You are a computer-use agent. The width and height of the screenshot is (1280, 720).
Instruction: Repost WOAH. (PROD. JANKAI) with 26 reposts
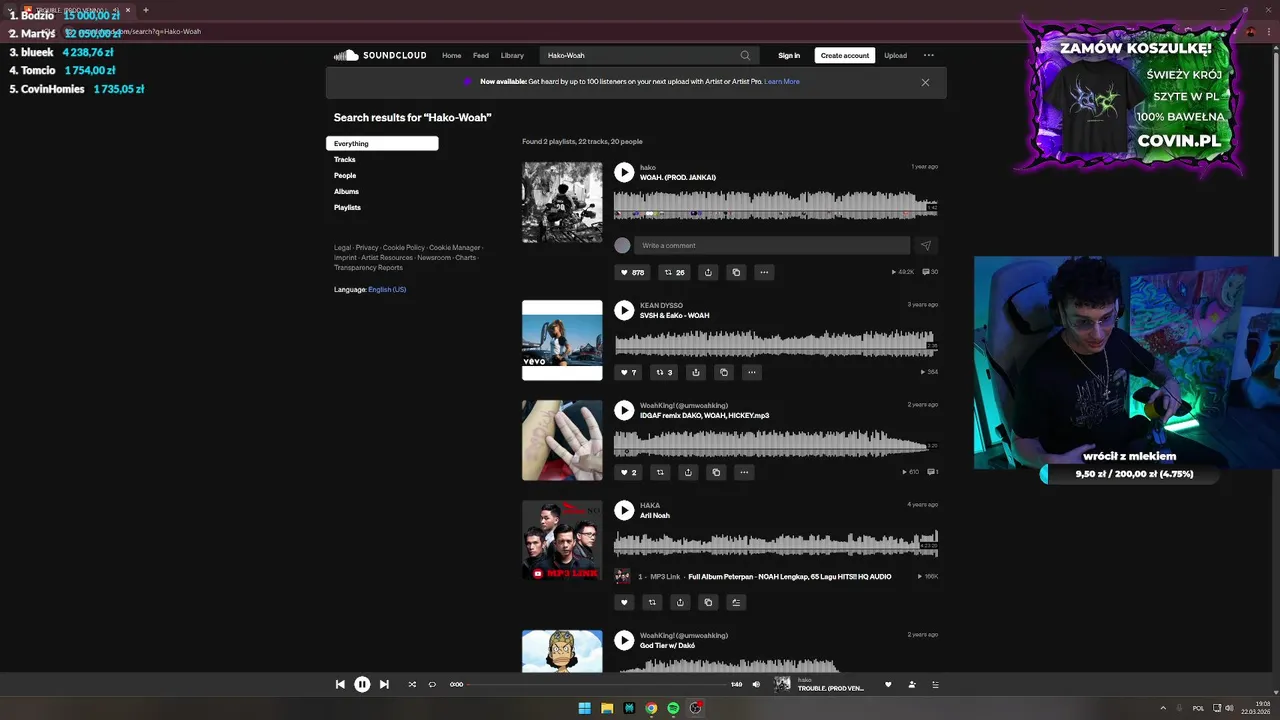pos(675,272)
